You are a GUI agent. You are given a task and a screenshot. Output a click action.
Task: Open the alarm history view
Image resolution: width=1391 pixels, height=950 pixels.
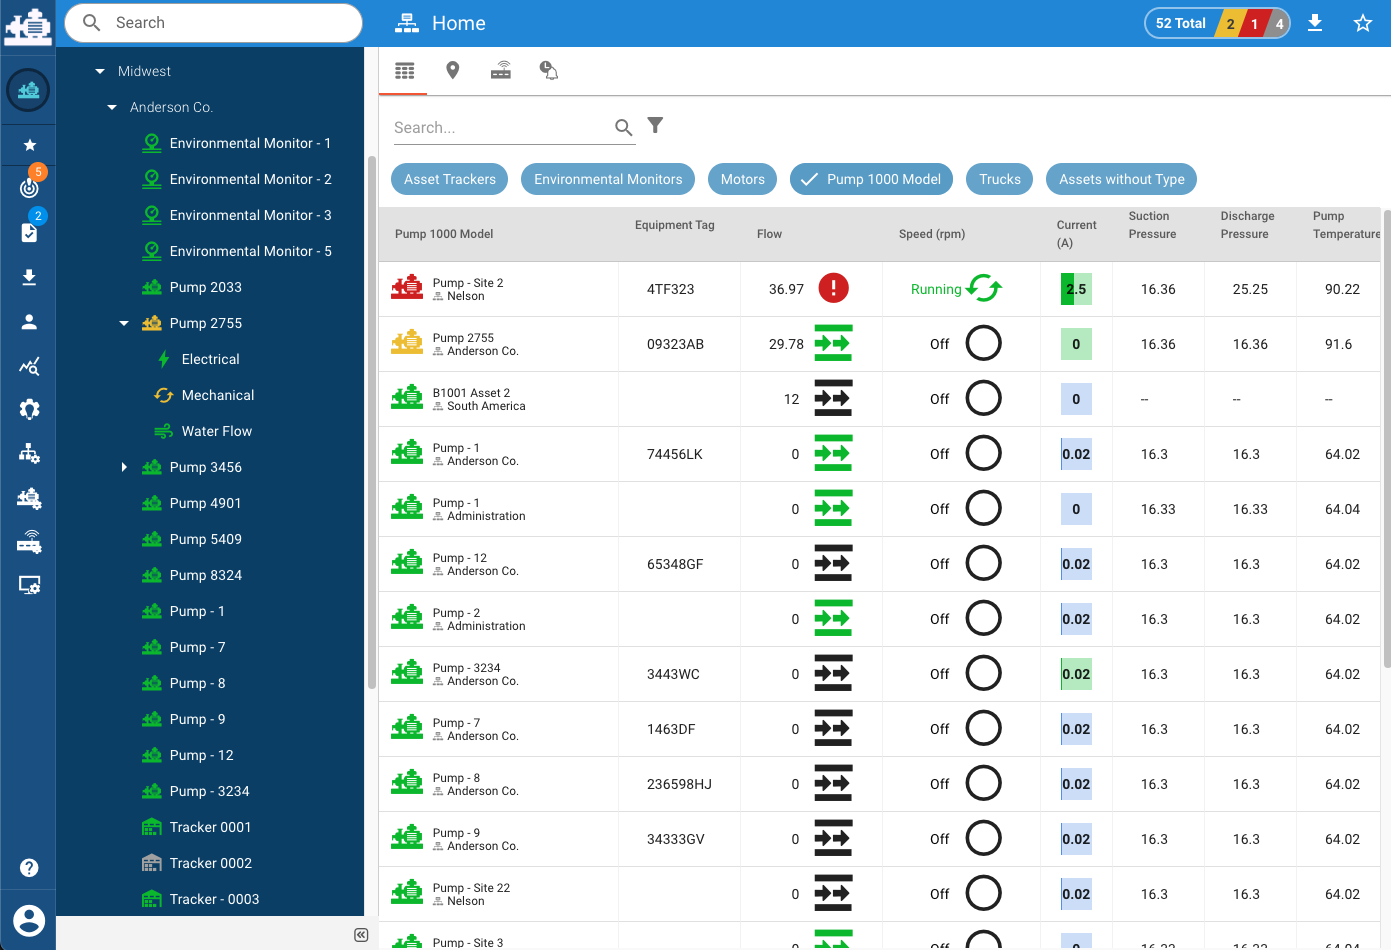click(x=548, y=70)
